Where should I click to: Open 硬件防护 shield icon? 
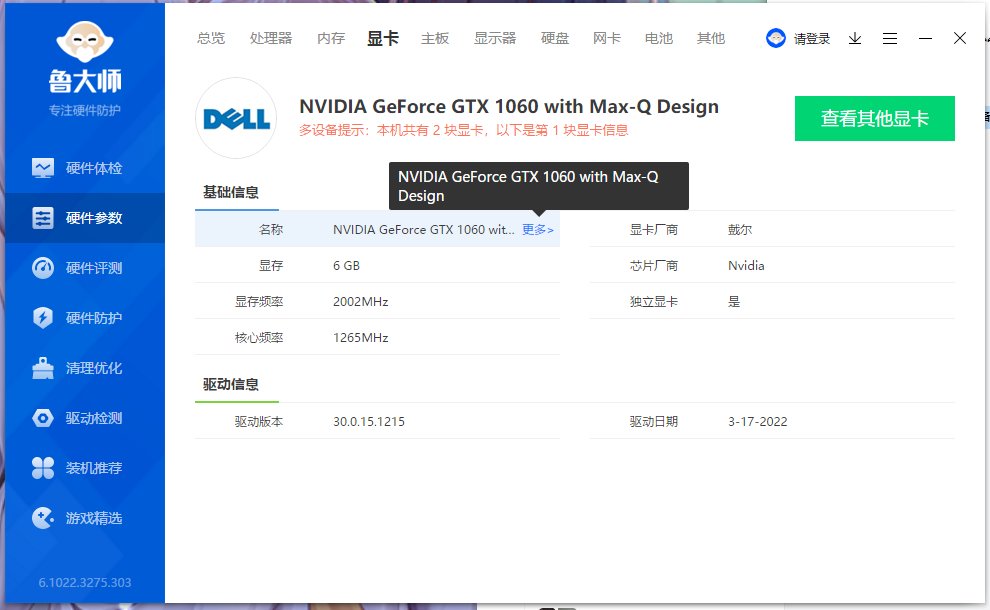43,318
